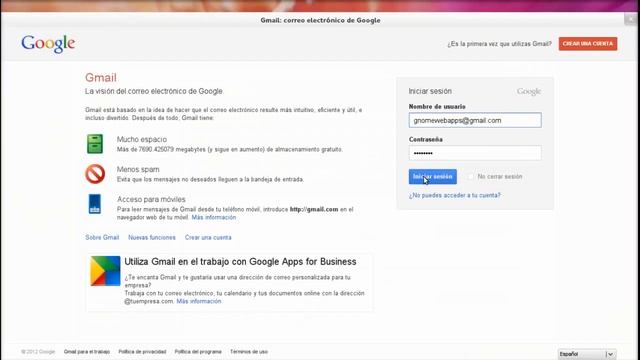Click the 'http://gmail.com' bold text
The image size is (640, 360).
(x=314, y=209)
